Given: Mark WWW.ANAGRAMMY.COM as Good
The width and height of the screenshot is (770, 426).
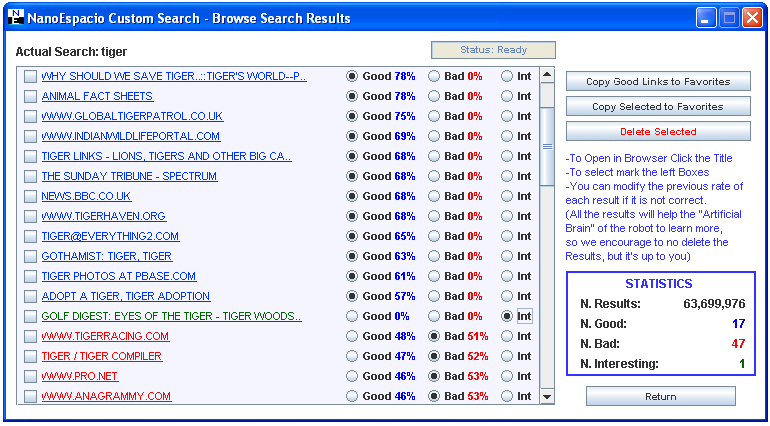Looking at the screenshot, I should (352, 397).
